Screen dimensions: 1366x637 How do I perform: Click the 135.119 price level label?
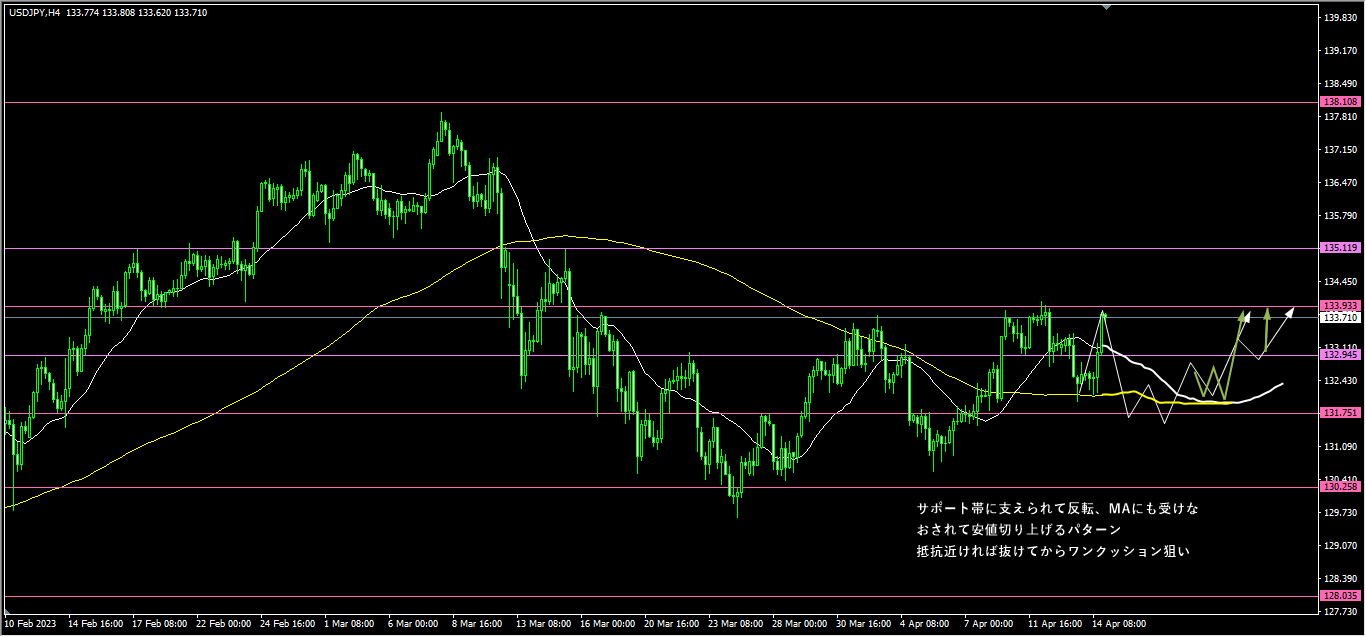[1338, 247]
